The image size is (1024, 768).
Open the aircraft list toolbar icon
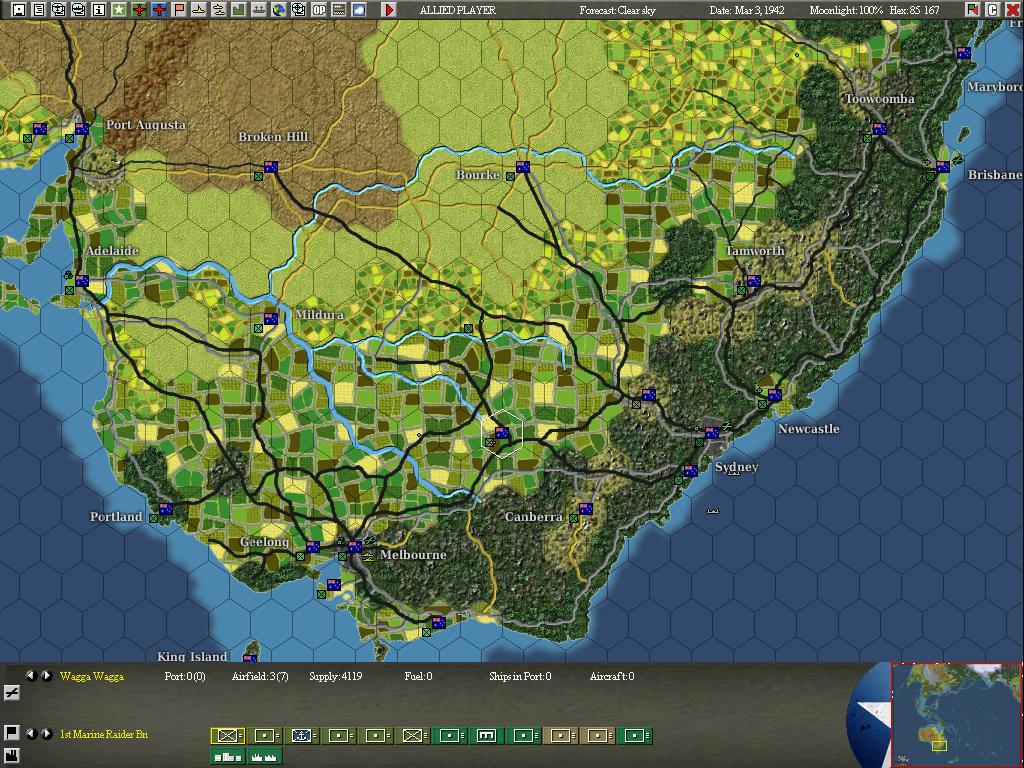(59, 10)
